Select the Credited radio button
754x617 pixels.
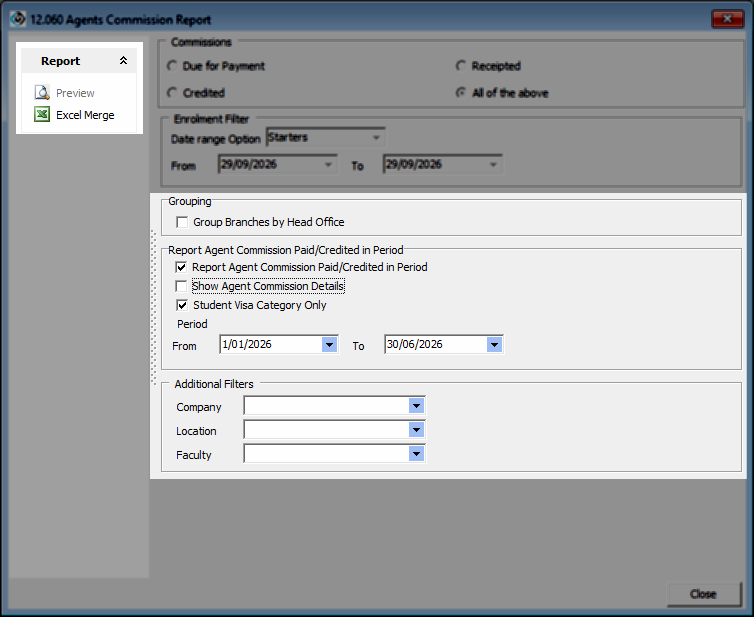(x=172, y=92)
